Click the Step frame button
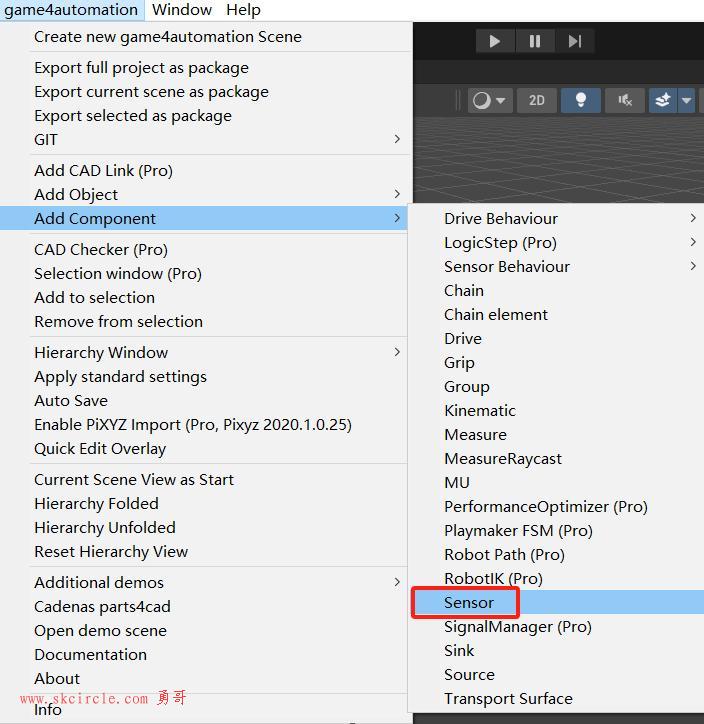 click(x=575, y=42)
